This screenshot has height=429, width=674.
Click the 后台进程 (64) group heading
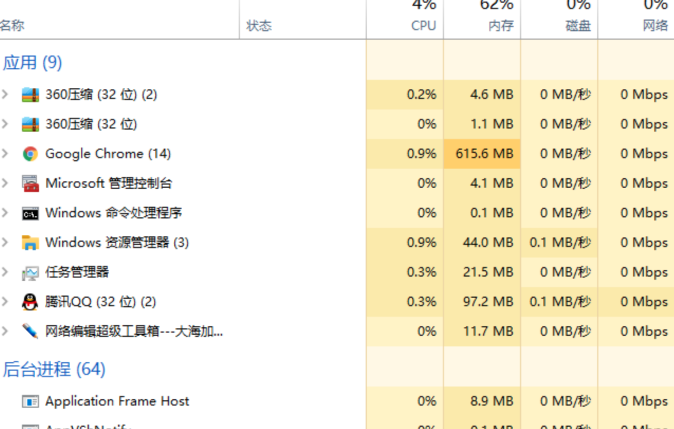[54, 369]
